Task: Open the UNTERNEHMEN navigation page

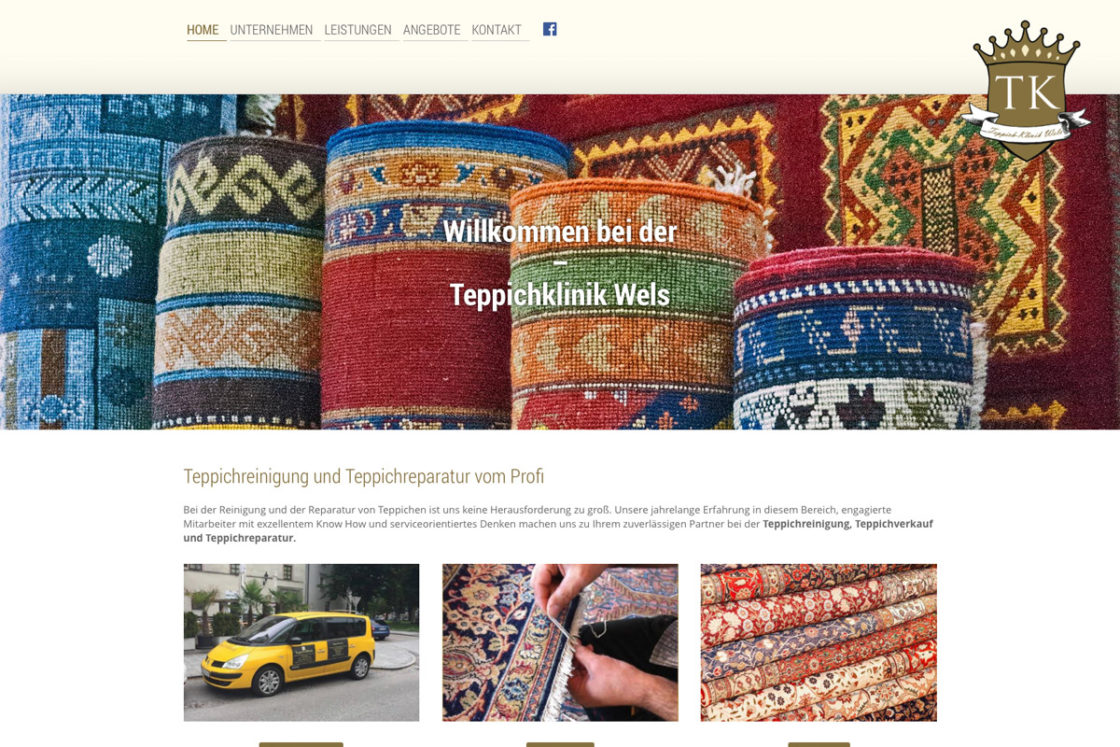Action: (271, 30)
